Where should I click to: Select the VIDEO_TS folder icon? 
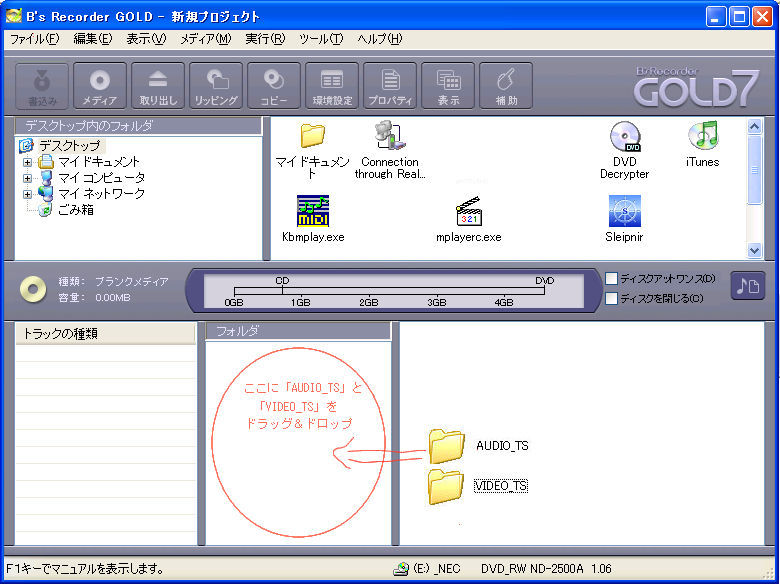click(x=446, y=486)
